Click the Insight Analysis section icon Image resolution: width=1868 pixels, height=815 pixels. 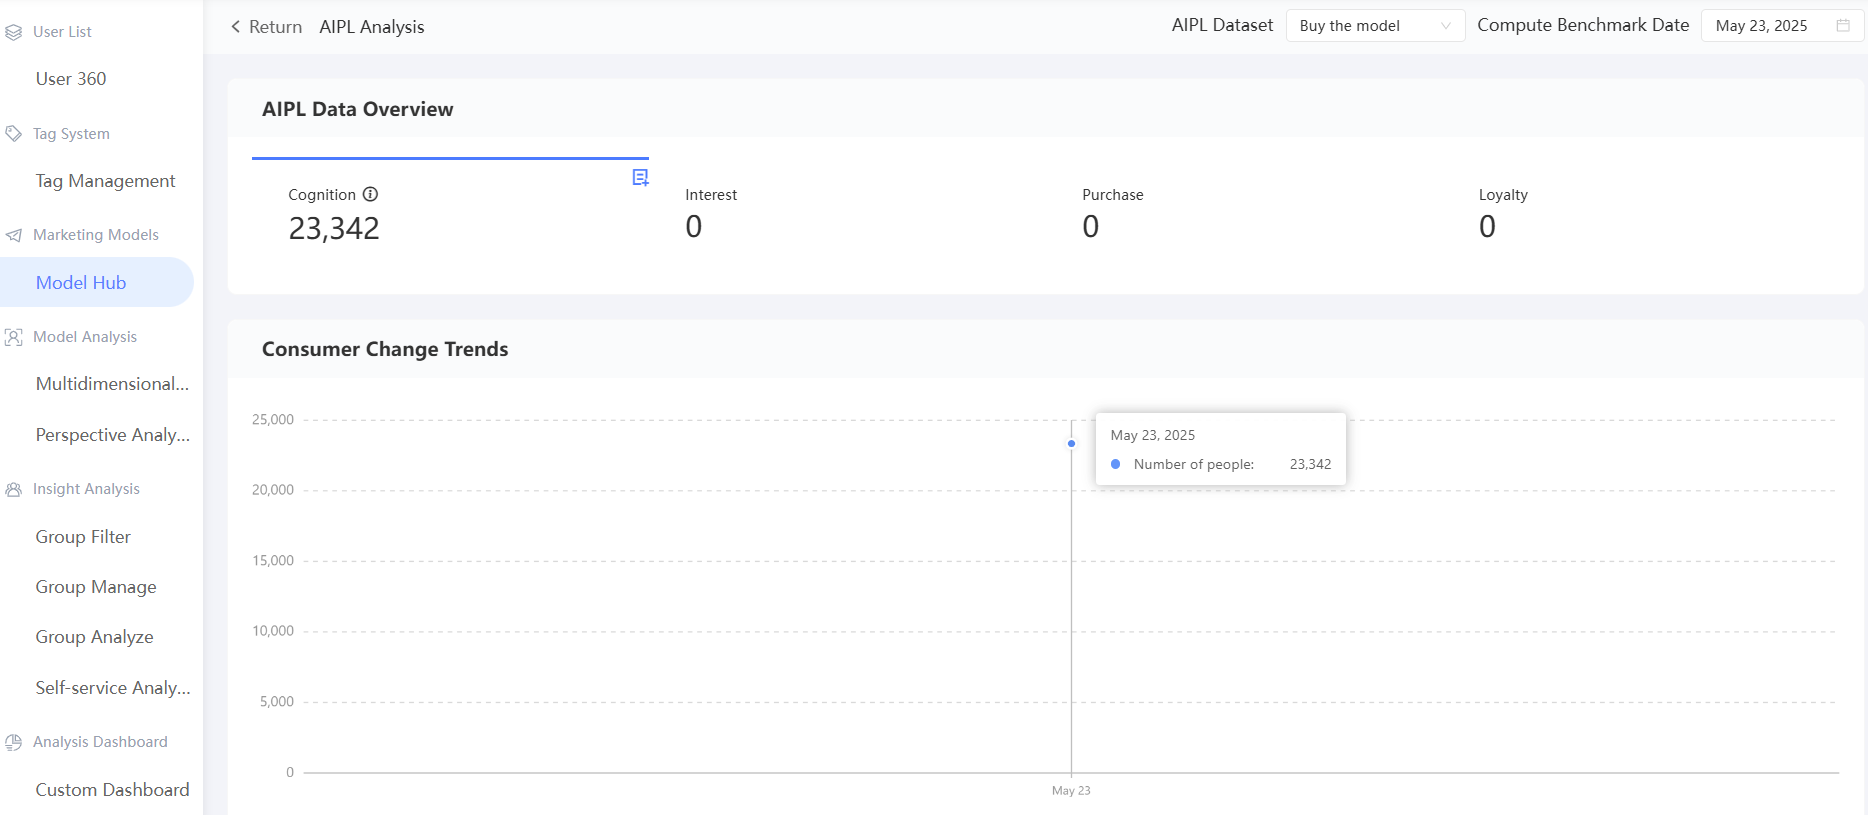(14, 489)
